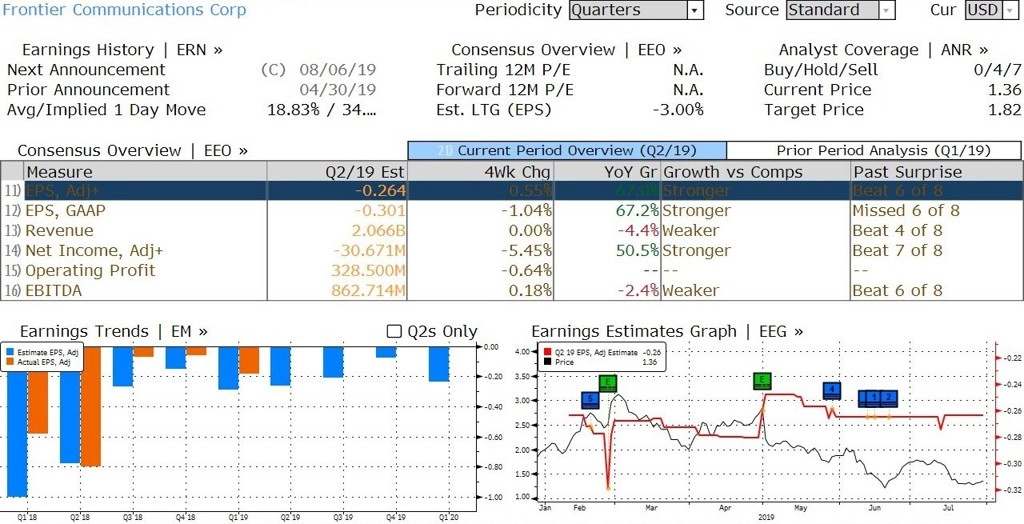Select row 13 Revenue

(511, 231)
